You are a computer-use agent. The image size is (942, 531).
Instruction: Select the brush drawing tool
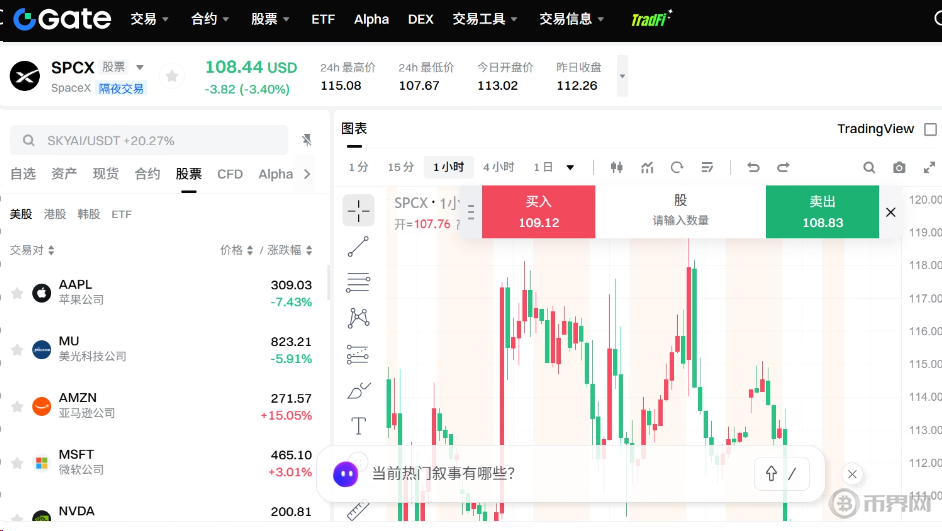pyautogui.click(x=359, y=391)
